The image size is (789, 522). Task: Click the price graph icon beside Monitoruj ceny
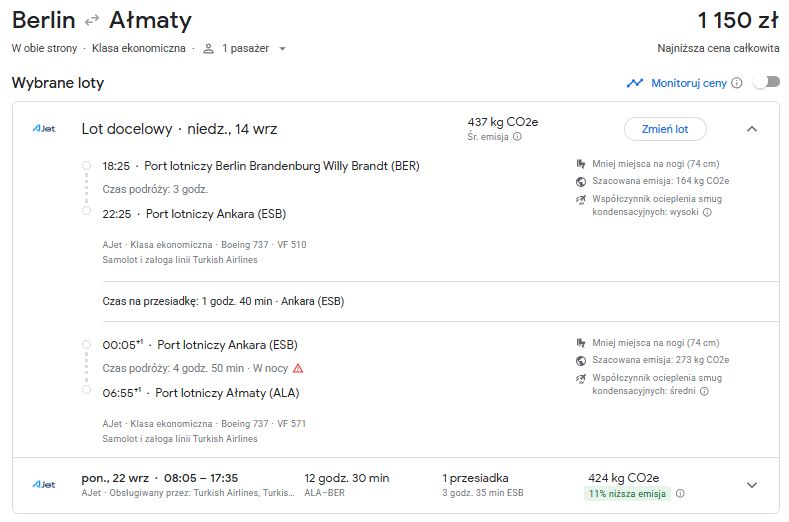[x=635, y=83]
